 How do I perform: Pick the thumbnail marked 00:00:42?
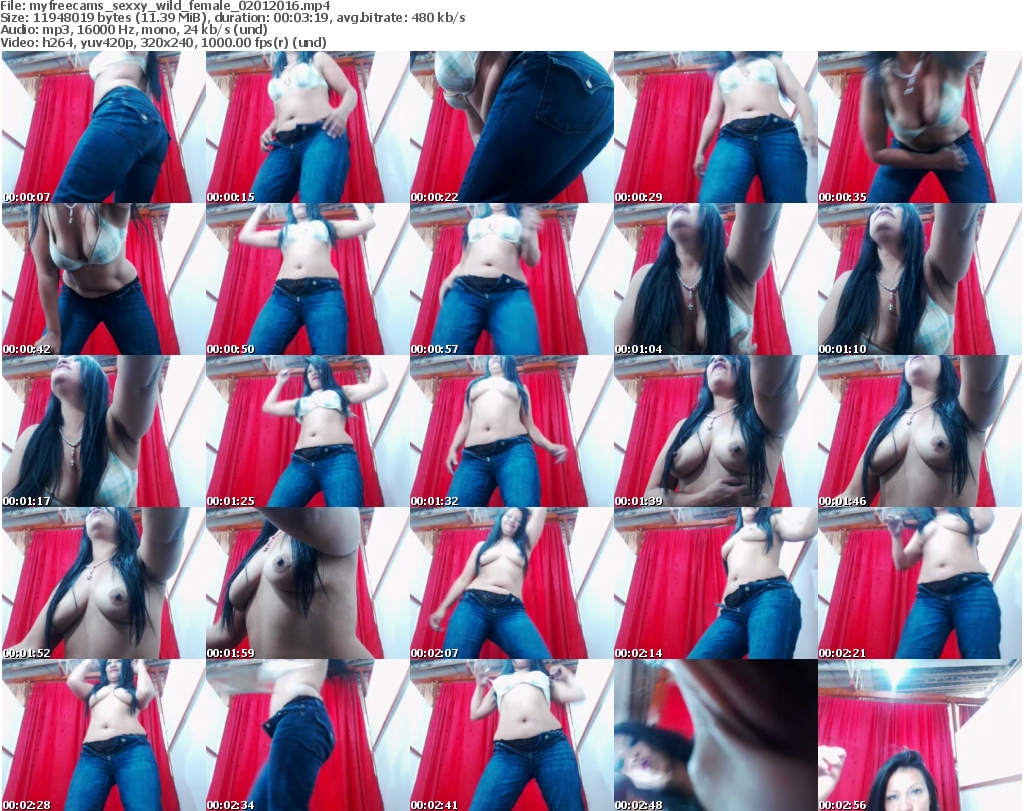pyautogui.click(x=104, y=279)
